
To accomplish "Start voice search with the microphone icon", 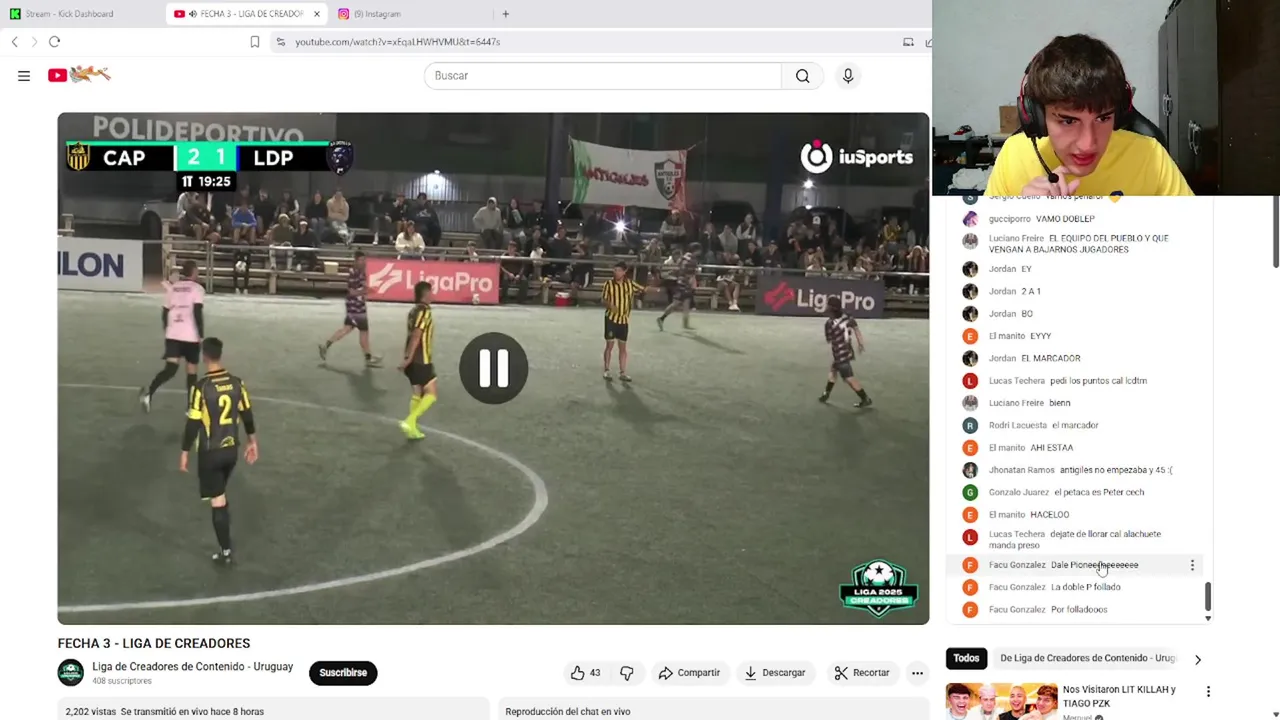I will click(x=848, y=76).
